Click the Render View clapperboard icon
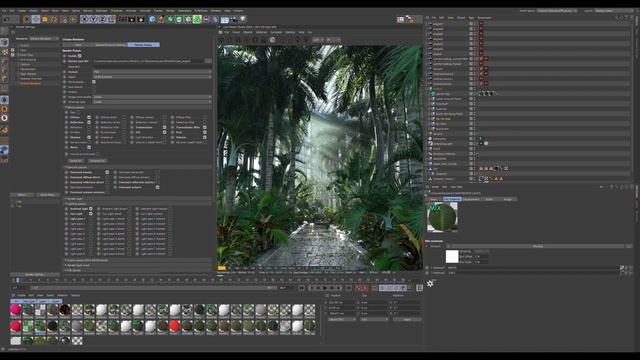Viewport: 640px width, 360px height. (x=122, y=19)
